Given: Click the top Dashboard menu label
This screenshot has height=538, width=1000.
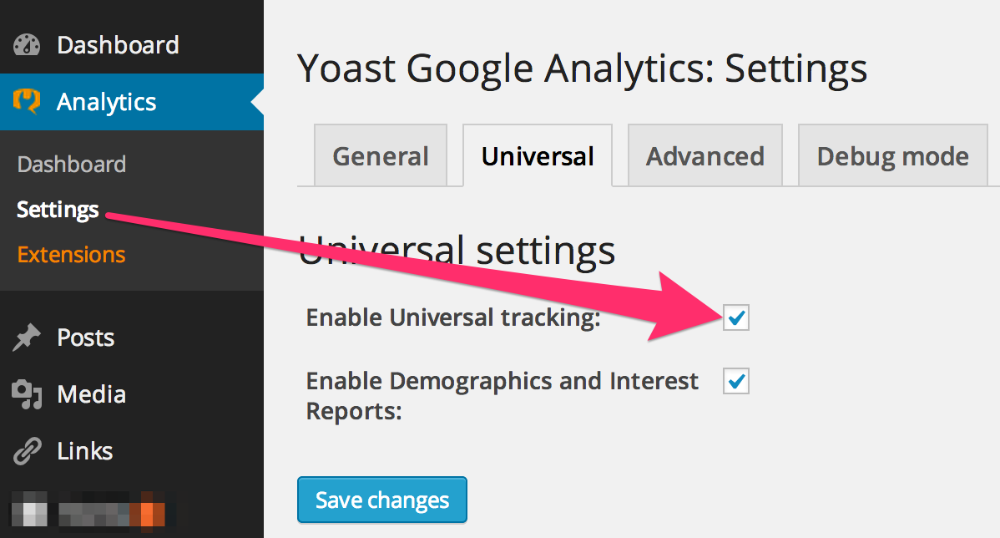Looking at the screenshot, I should click(x=118, y=45).
